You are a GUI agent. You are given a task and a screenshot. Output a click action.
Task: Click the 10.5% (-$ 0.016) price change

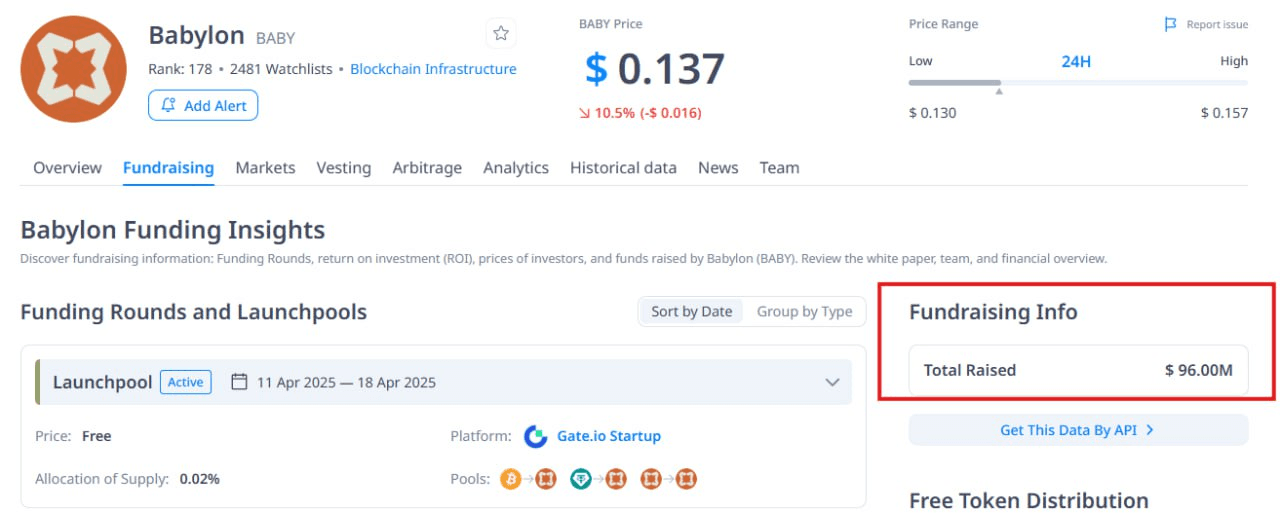[640, 113]
